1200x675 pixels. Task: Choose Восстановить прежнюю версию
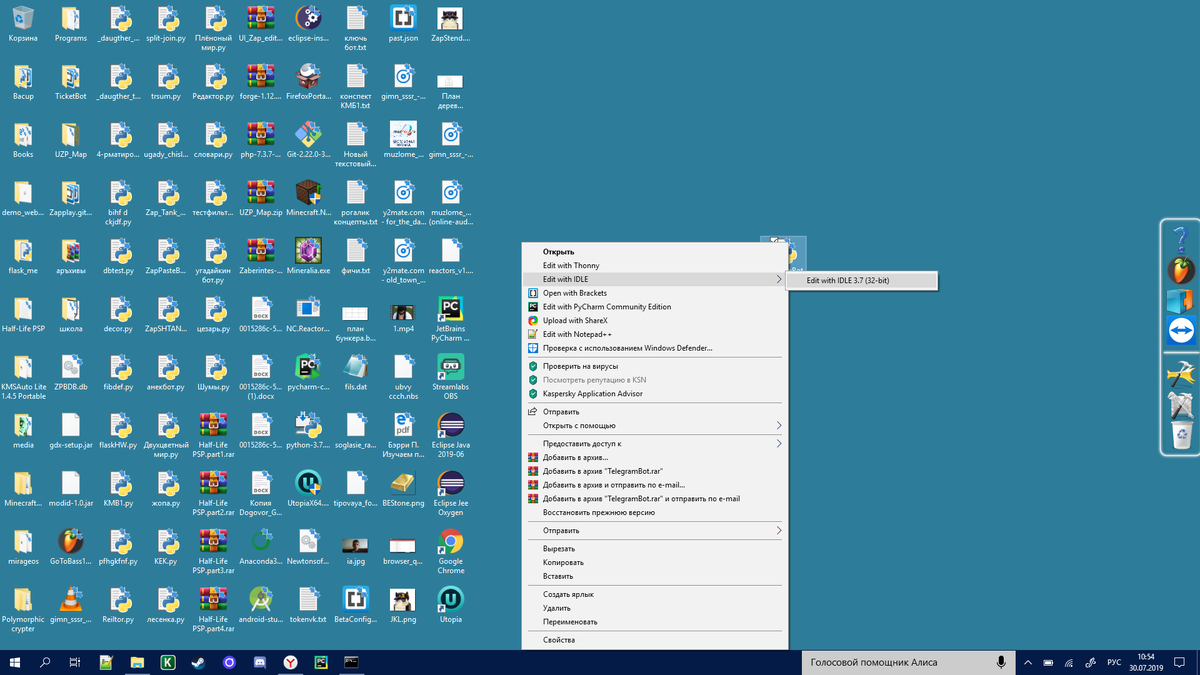tap(655, 512)
